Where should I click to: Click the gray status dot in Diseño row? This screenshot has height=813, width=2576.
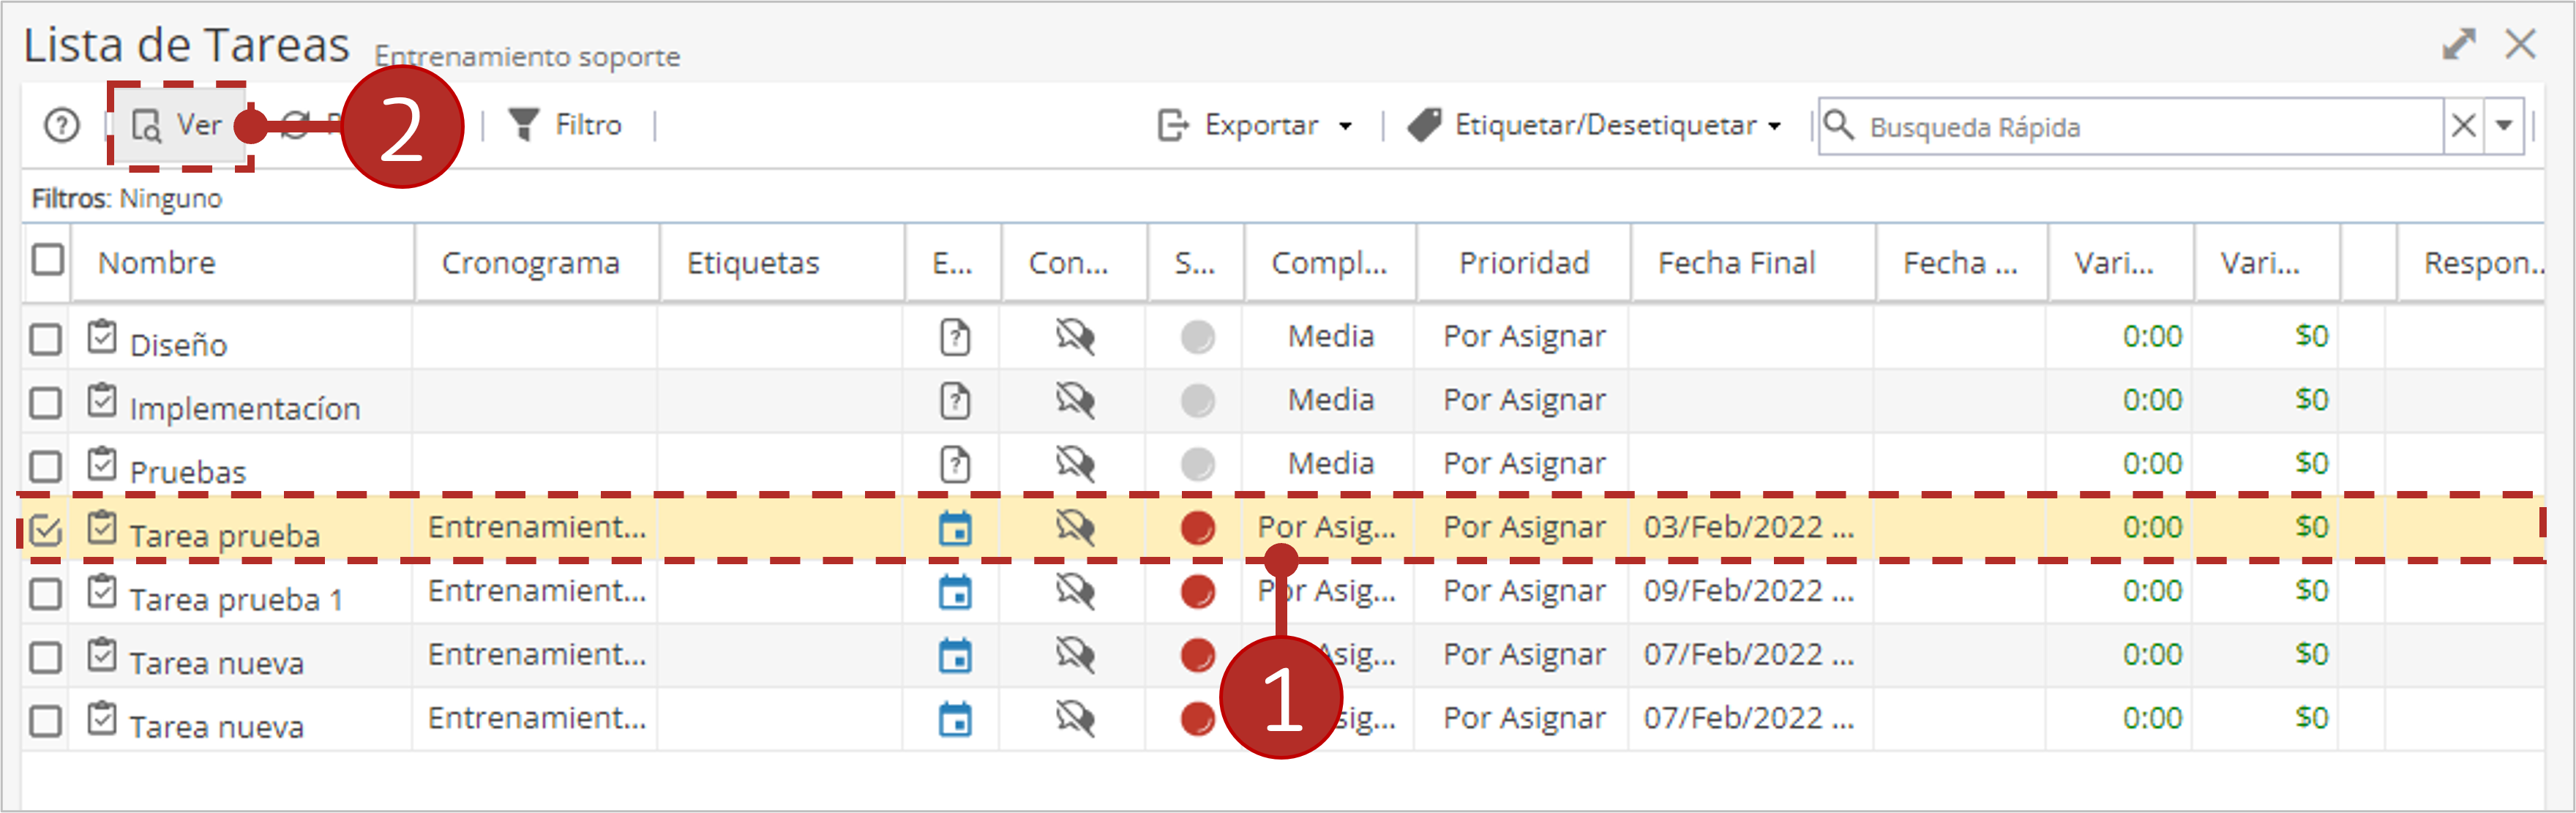(x=1197, y=337)
